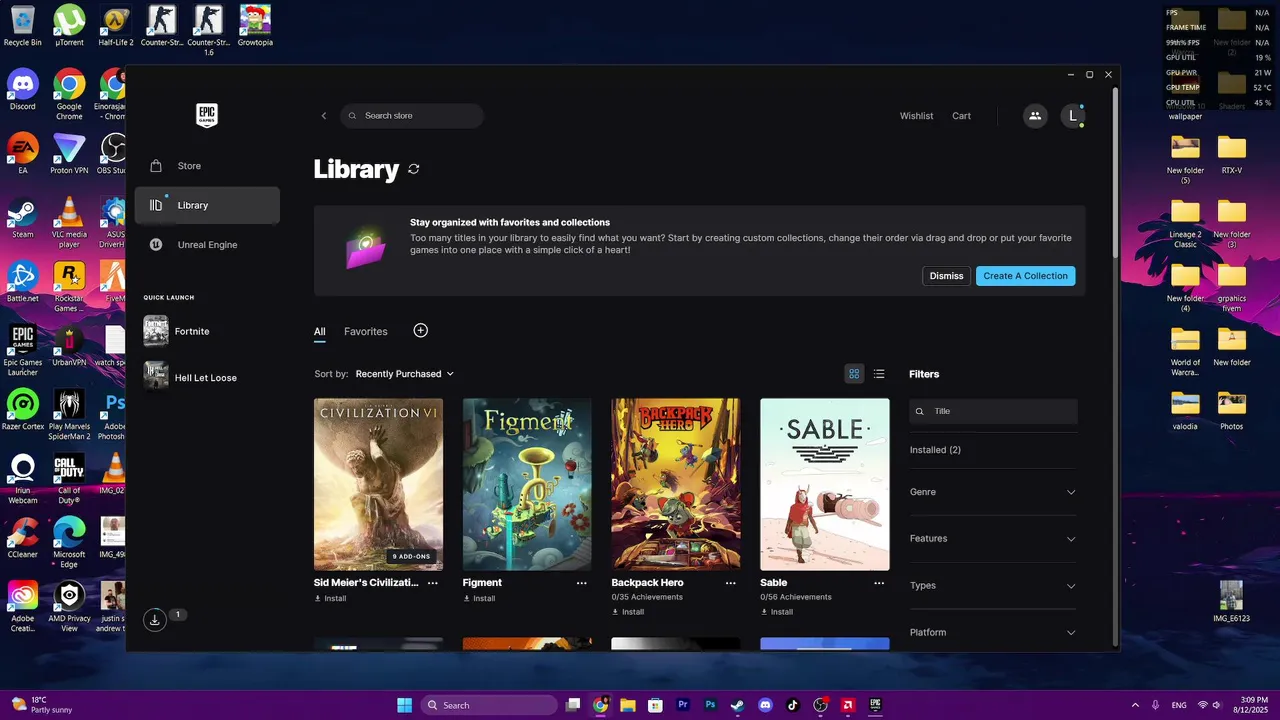
Task: Open options menu for Sid Meier's Civilization
Action: tap(433, 583)
